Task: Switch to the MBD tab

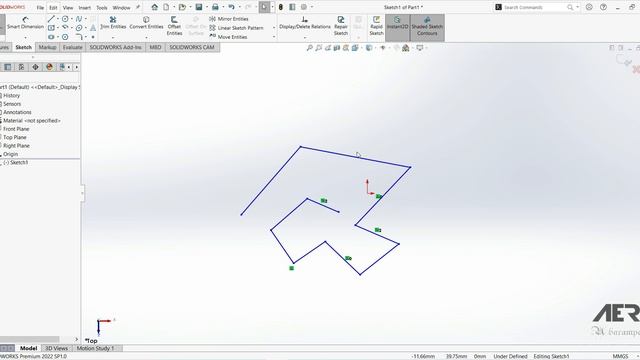Action: (x=155, y=47)
